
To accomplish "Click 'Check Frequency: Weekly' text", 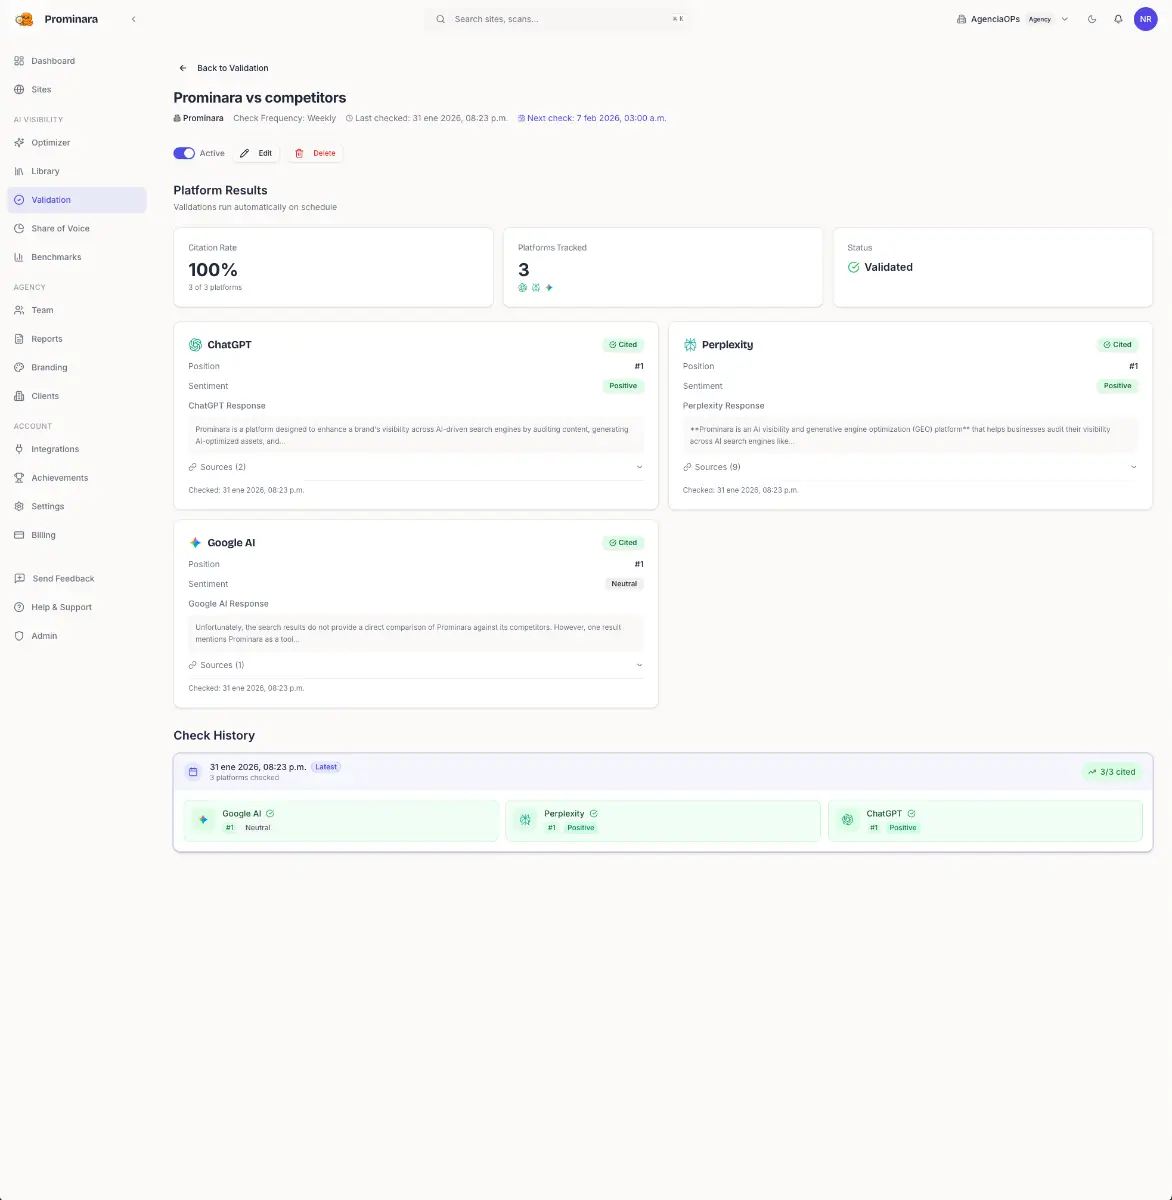I will point(285,118).
